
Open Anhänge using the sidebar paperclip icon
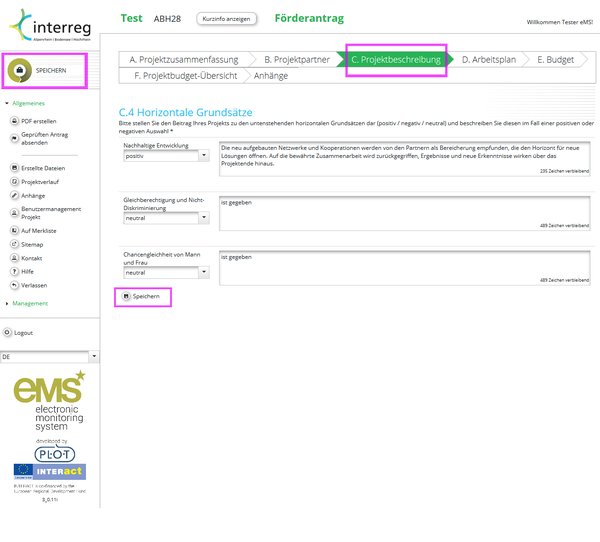(14, 196)
